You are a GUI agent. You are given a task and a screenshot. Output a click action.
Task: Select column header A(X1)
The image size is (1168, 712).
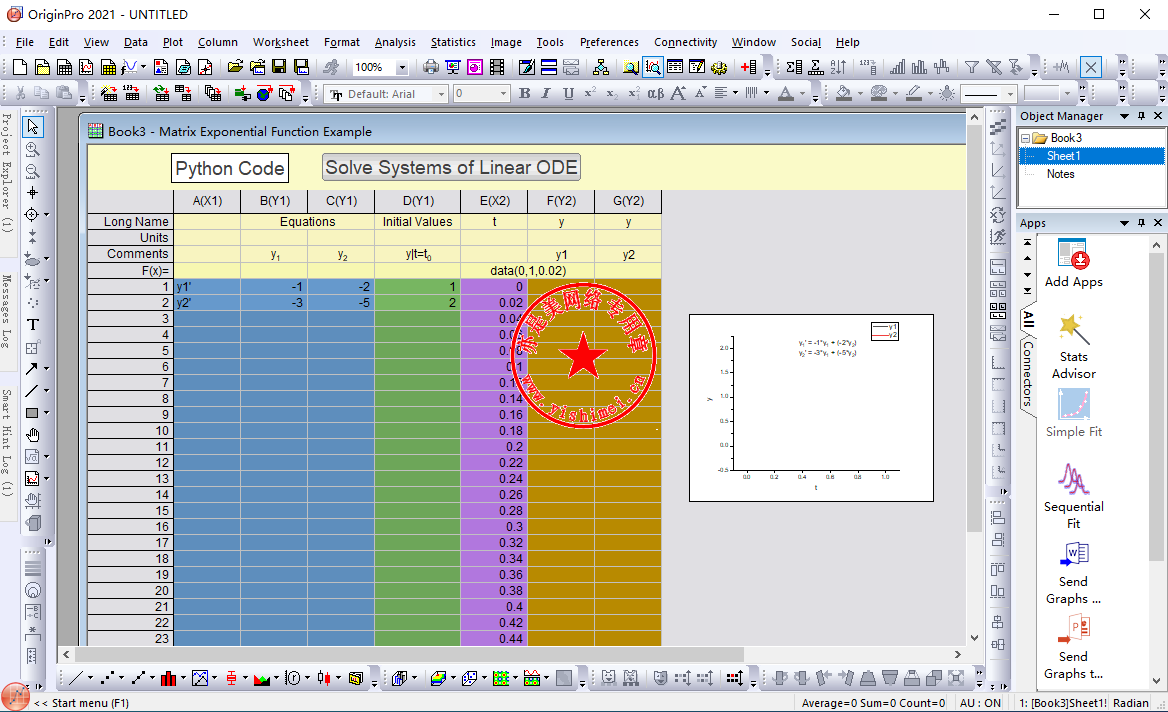tap(207, 201)
